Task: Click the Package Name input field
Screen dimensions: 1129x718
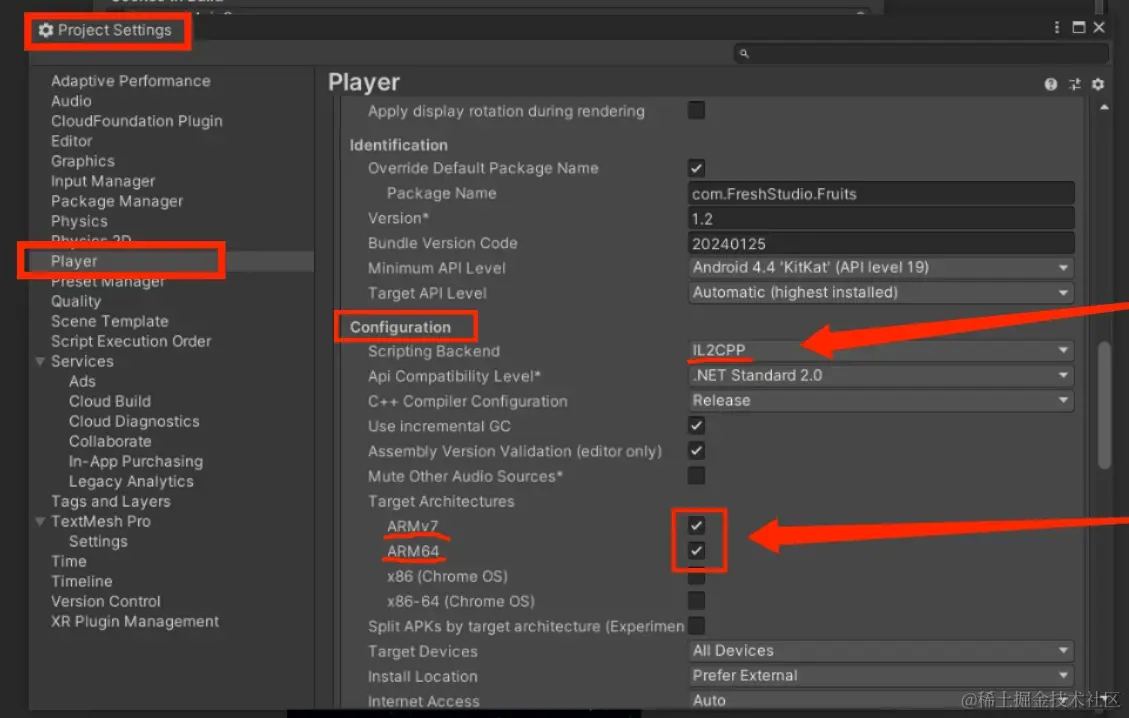Action: [881, 194]
